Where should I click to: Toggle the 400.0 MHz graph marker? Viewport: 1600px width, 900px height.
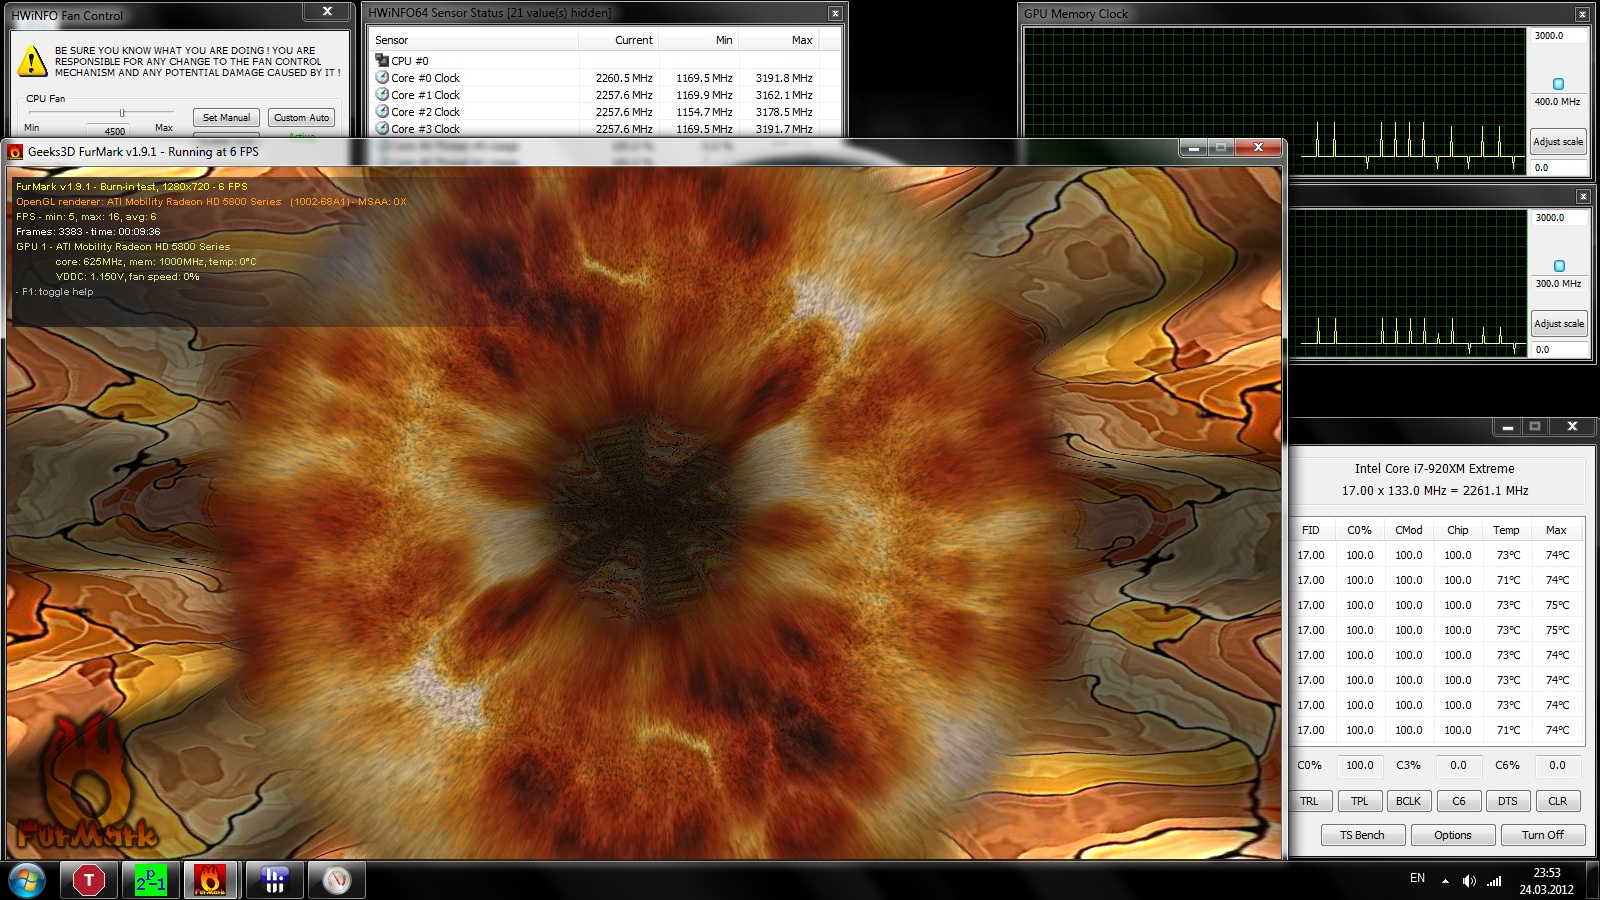1558,84
